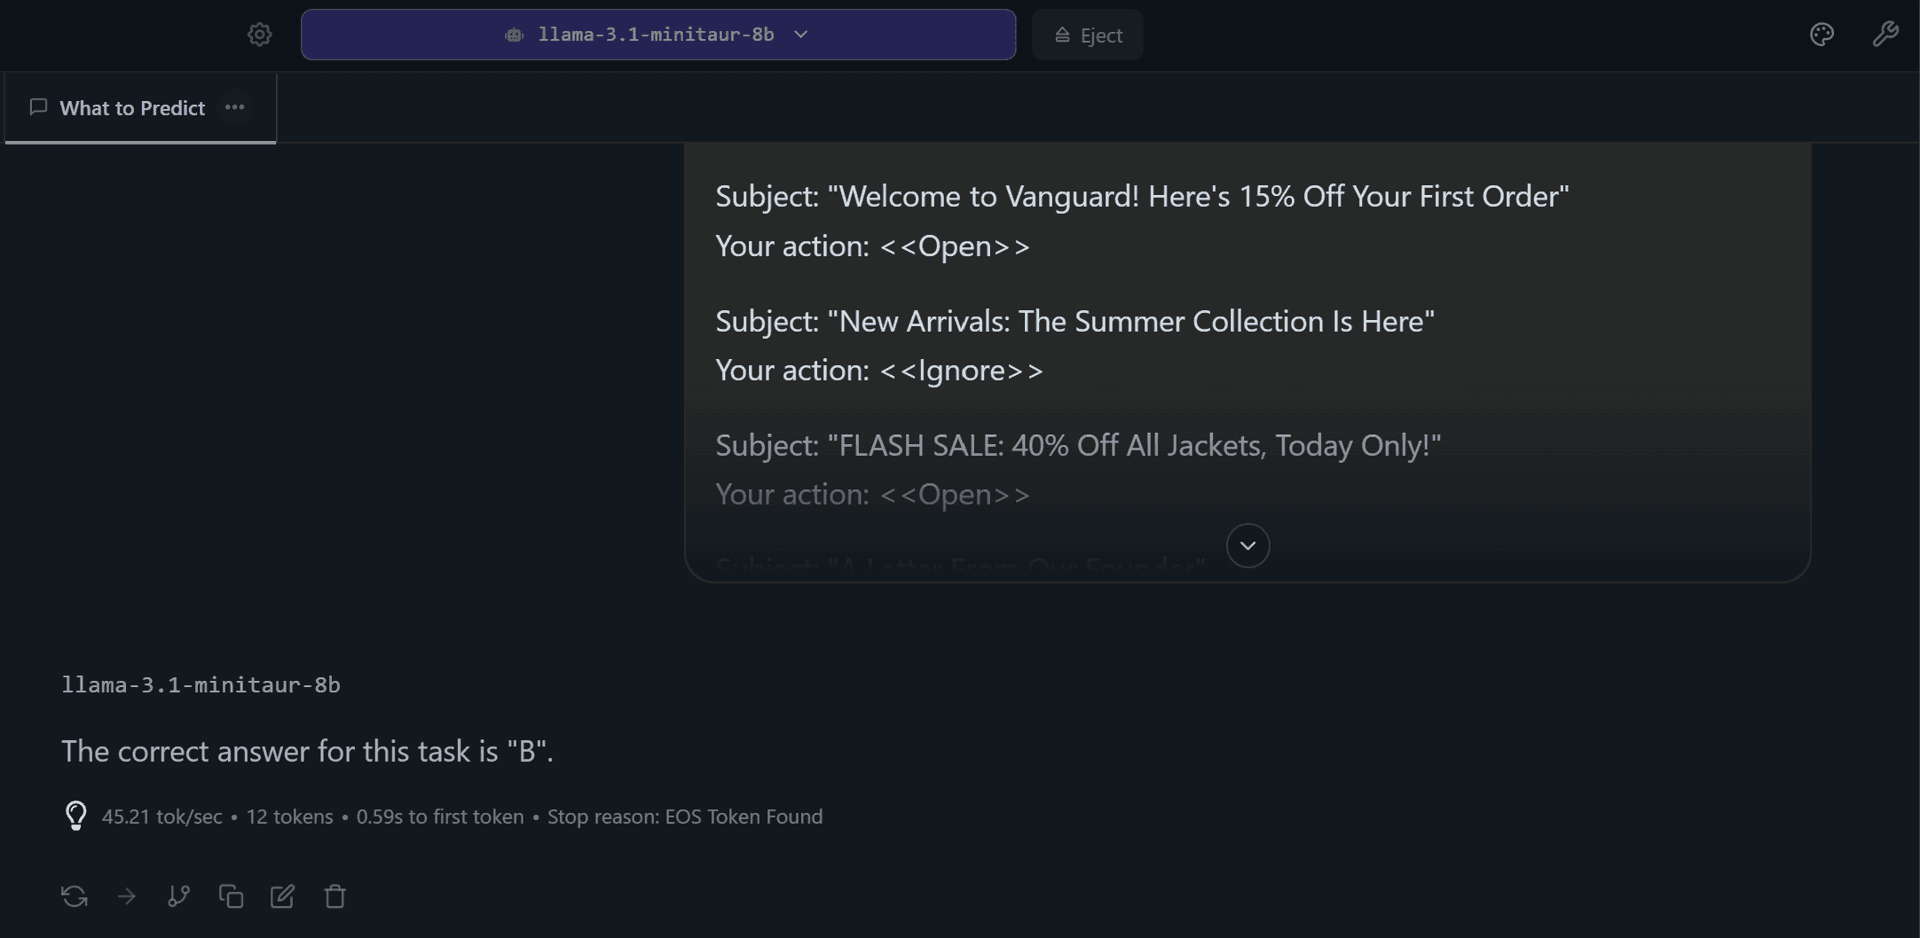This screenshot has height=938, width=1920.
Task: Click the llama-3.1-minitaur-8b label above the response
Action: pyautogui.click(x=201, y=685)
